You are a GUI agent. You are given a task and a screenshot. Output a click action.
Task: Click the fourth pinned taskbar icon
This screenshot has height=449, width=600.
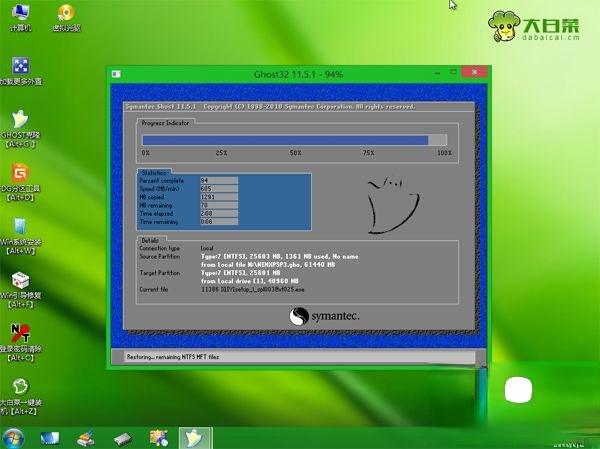157,438
